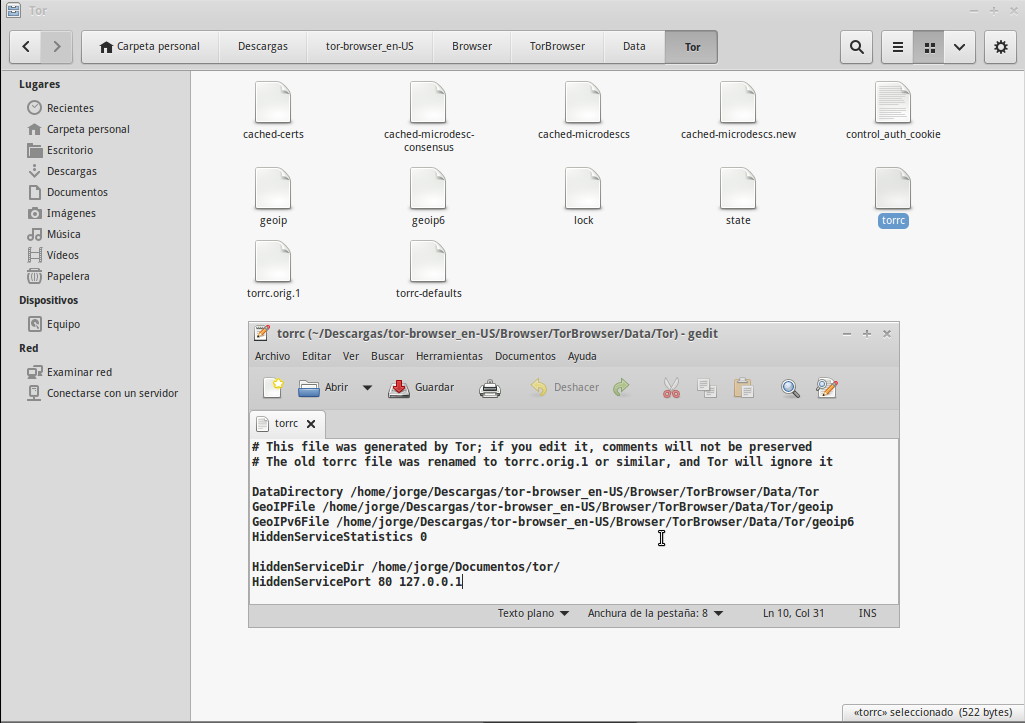Navigate to TorBrowser in the path bar
Viewport: 1025px width, 723px height.
point(557,46)
